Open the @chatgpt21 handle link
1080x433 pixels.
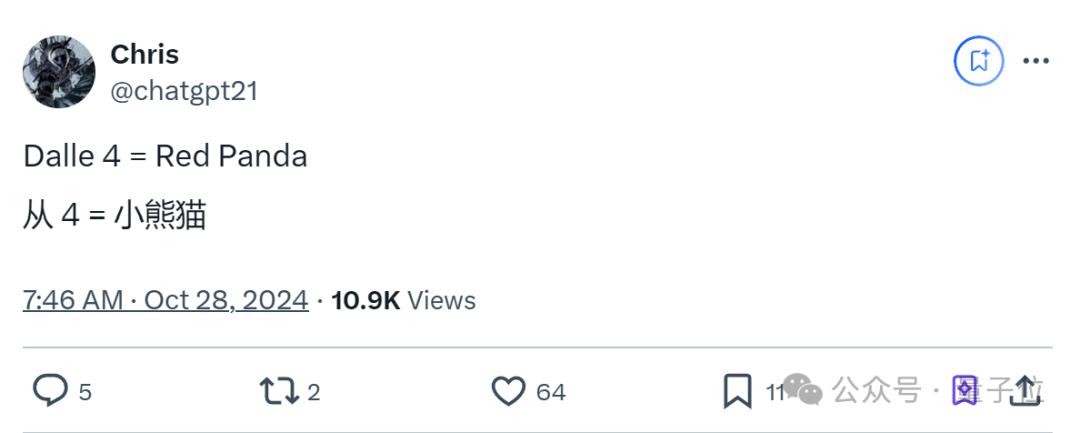[184, 91]
